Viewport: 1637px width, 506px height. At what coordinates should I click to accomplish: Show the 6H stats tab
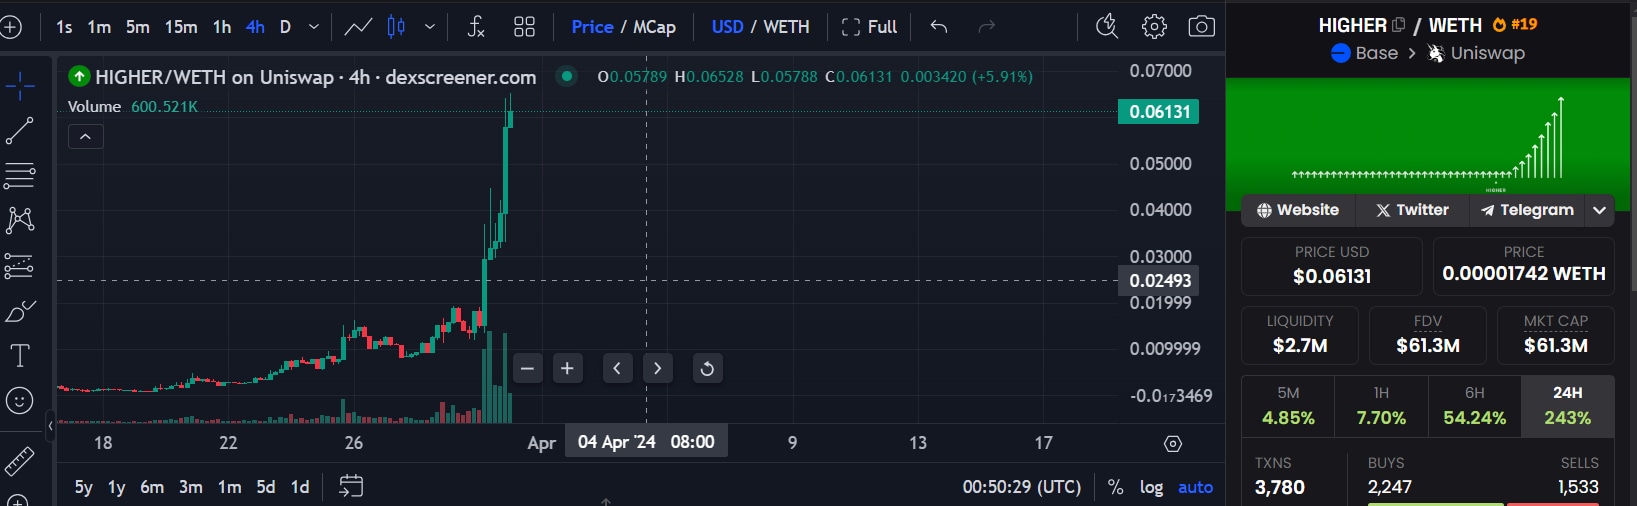click(1475, 406)
